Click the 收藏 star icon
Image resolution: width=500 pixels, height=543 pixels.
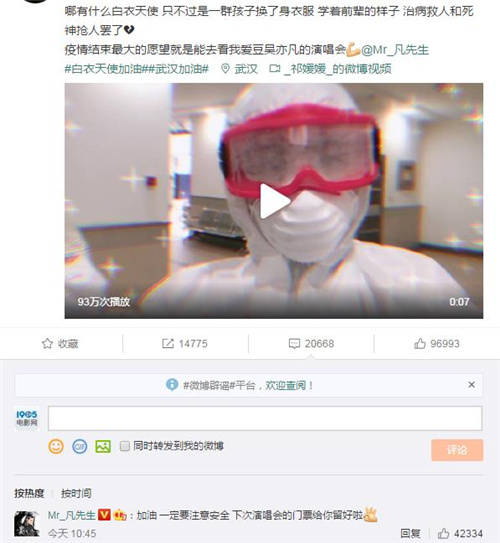[47, 344]
